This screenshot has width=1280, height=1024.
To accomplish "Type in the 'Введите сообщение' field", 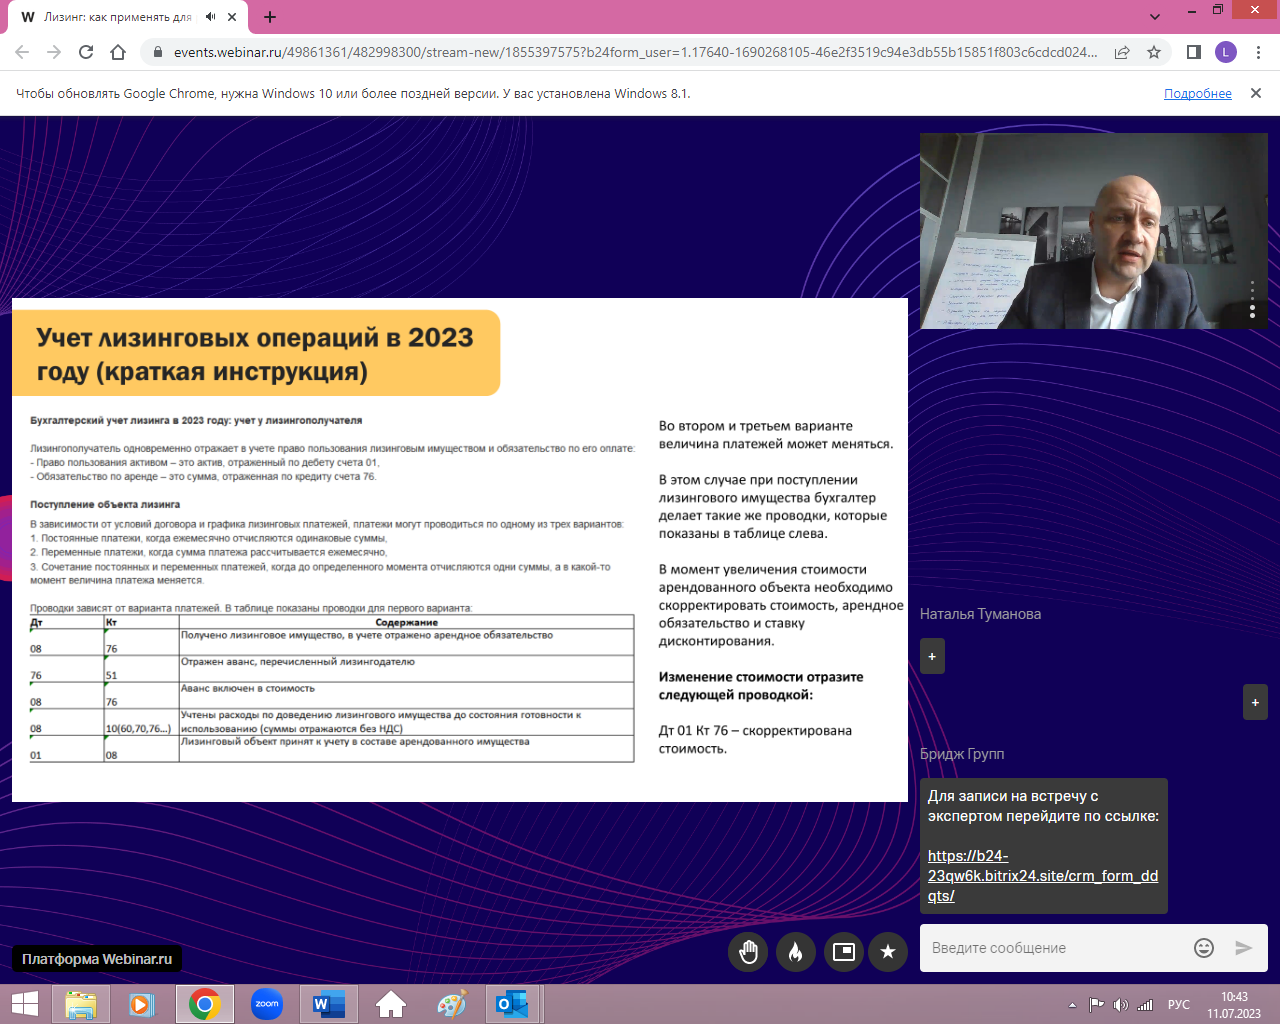I will (x=1055, y=948).
